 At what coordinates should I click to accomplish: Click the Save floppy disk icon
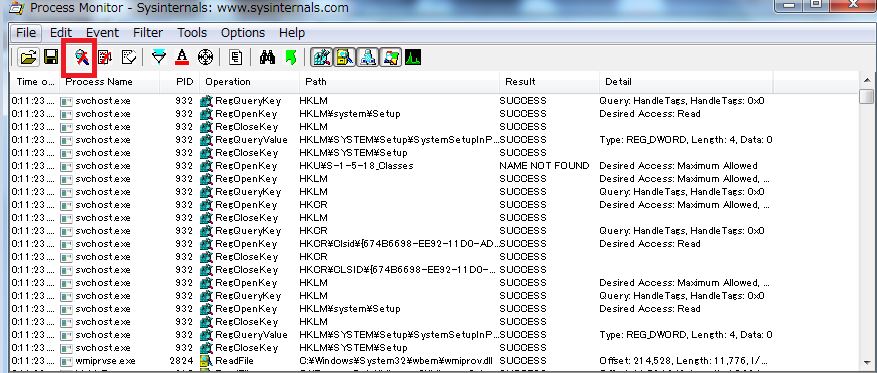(x=51, y=57)
